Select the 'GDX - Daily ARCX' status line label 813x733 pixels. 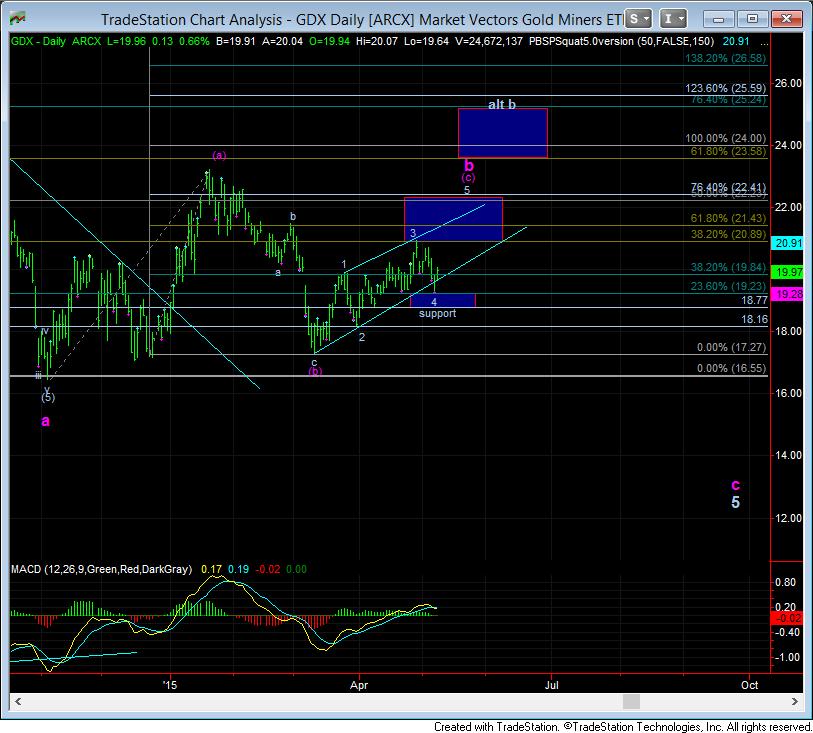pos(56,41)
